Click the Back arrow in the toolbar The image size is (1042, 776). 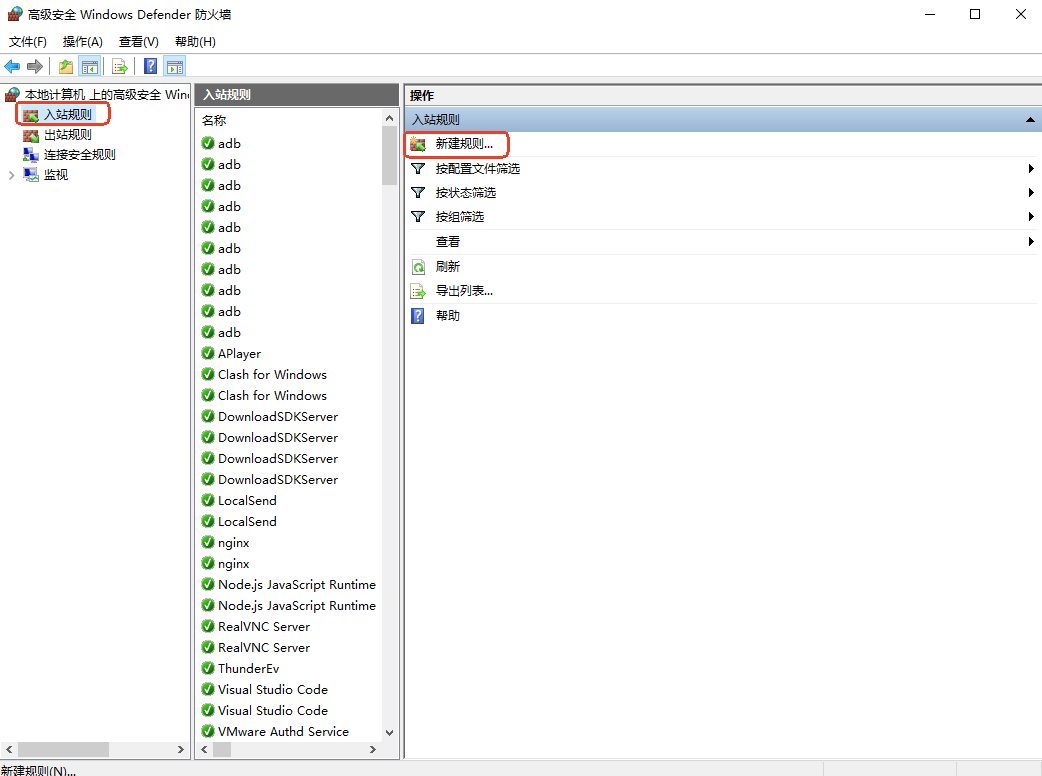(x=12, y=67)
